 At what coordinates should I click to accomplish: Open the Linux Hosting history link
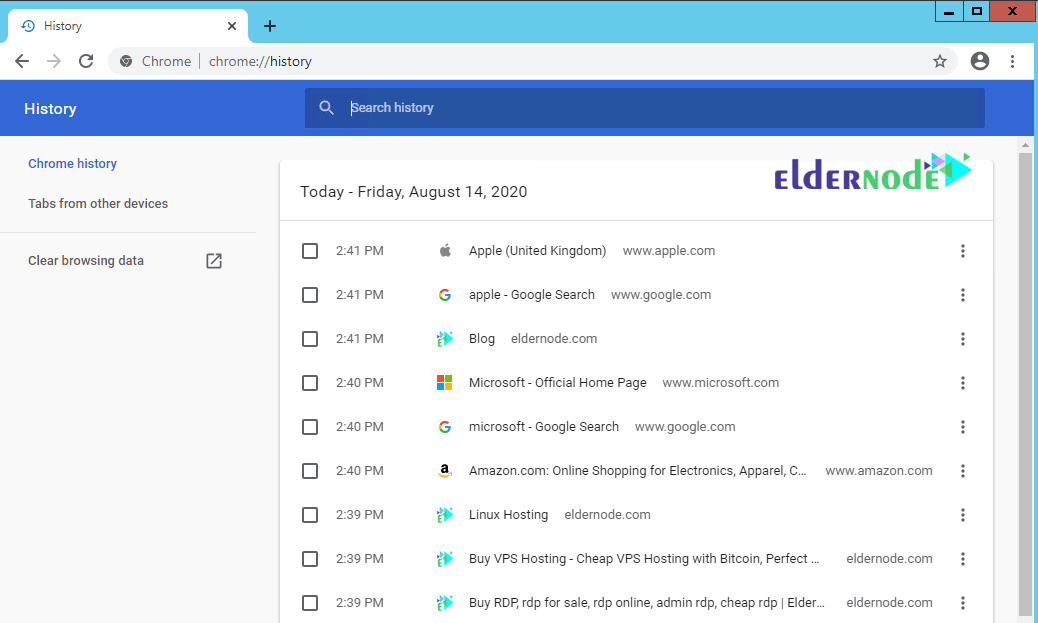coord(508,514)
